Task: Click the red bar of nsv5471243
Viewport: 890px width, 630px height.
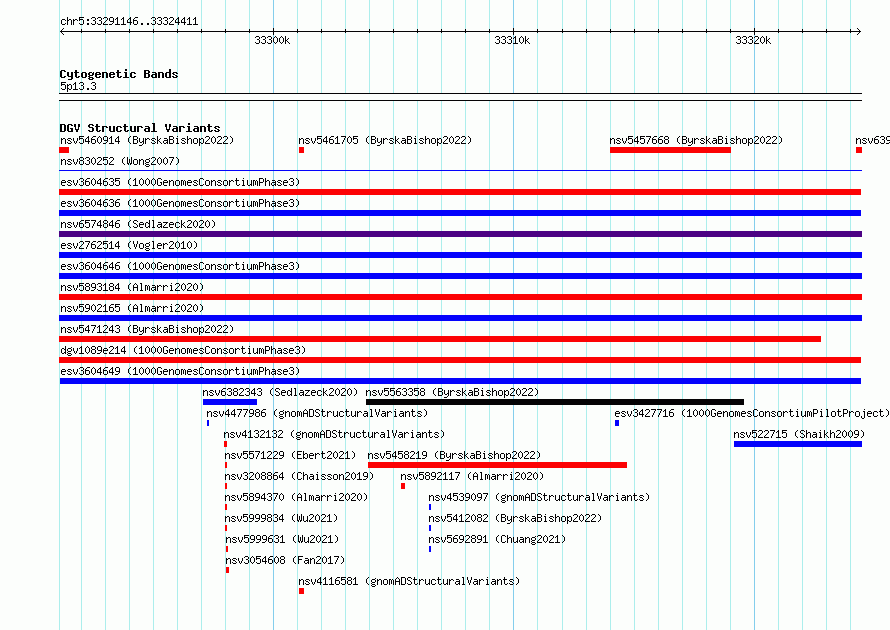Action: pos(440,339)
